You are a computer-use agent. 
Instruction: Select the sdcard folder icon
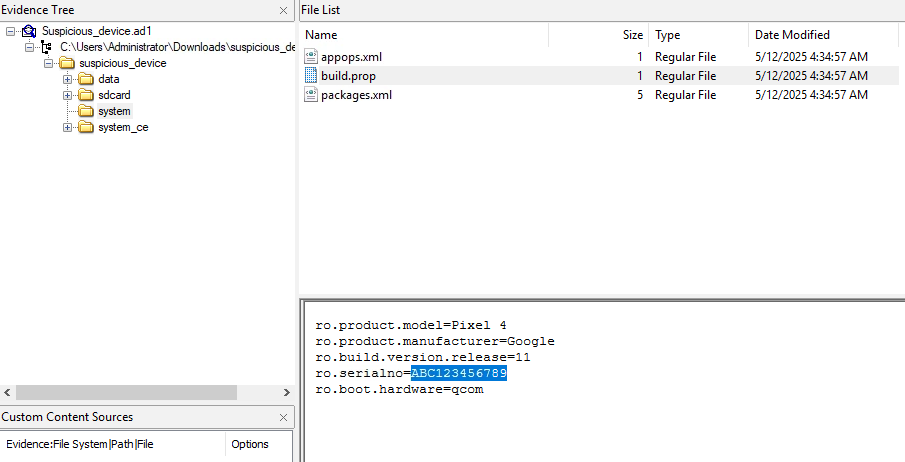[x=86, y=95]
